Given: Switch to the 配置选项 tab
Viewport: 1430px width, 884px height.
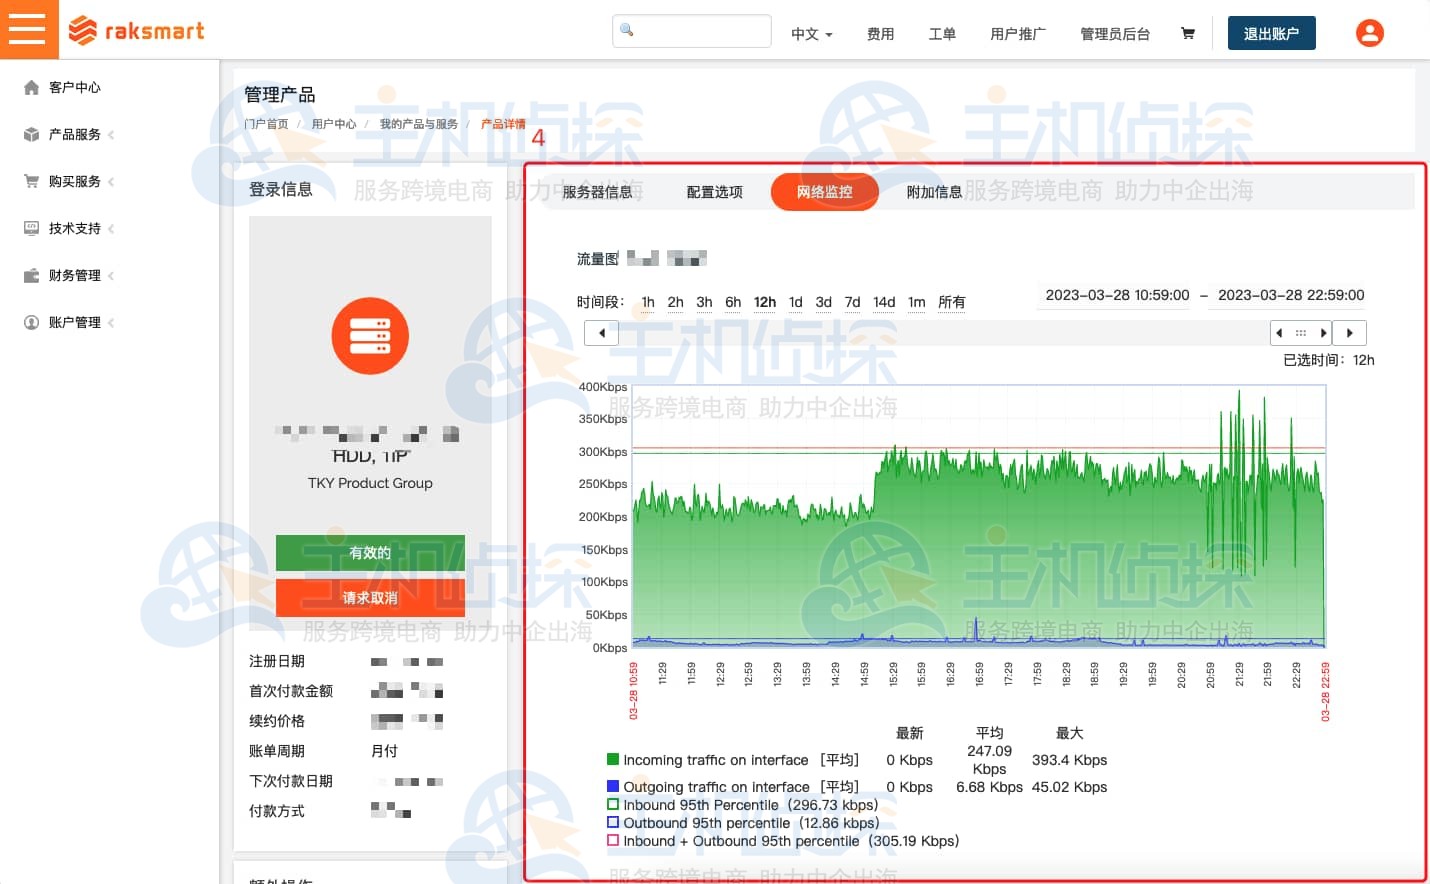Looking at the screenshot, I should coord(714,192).
